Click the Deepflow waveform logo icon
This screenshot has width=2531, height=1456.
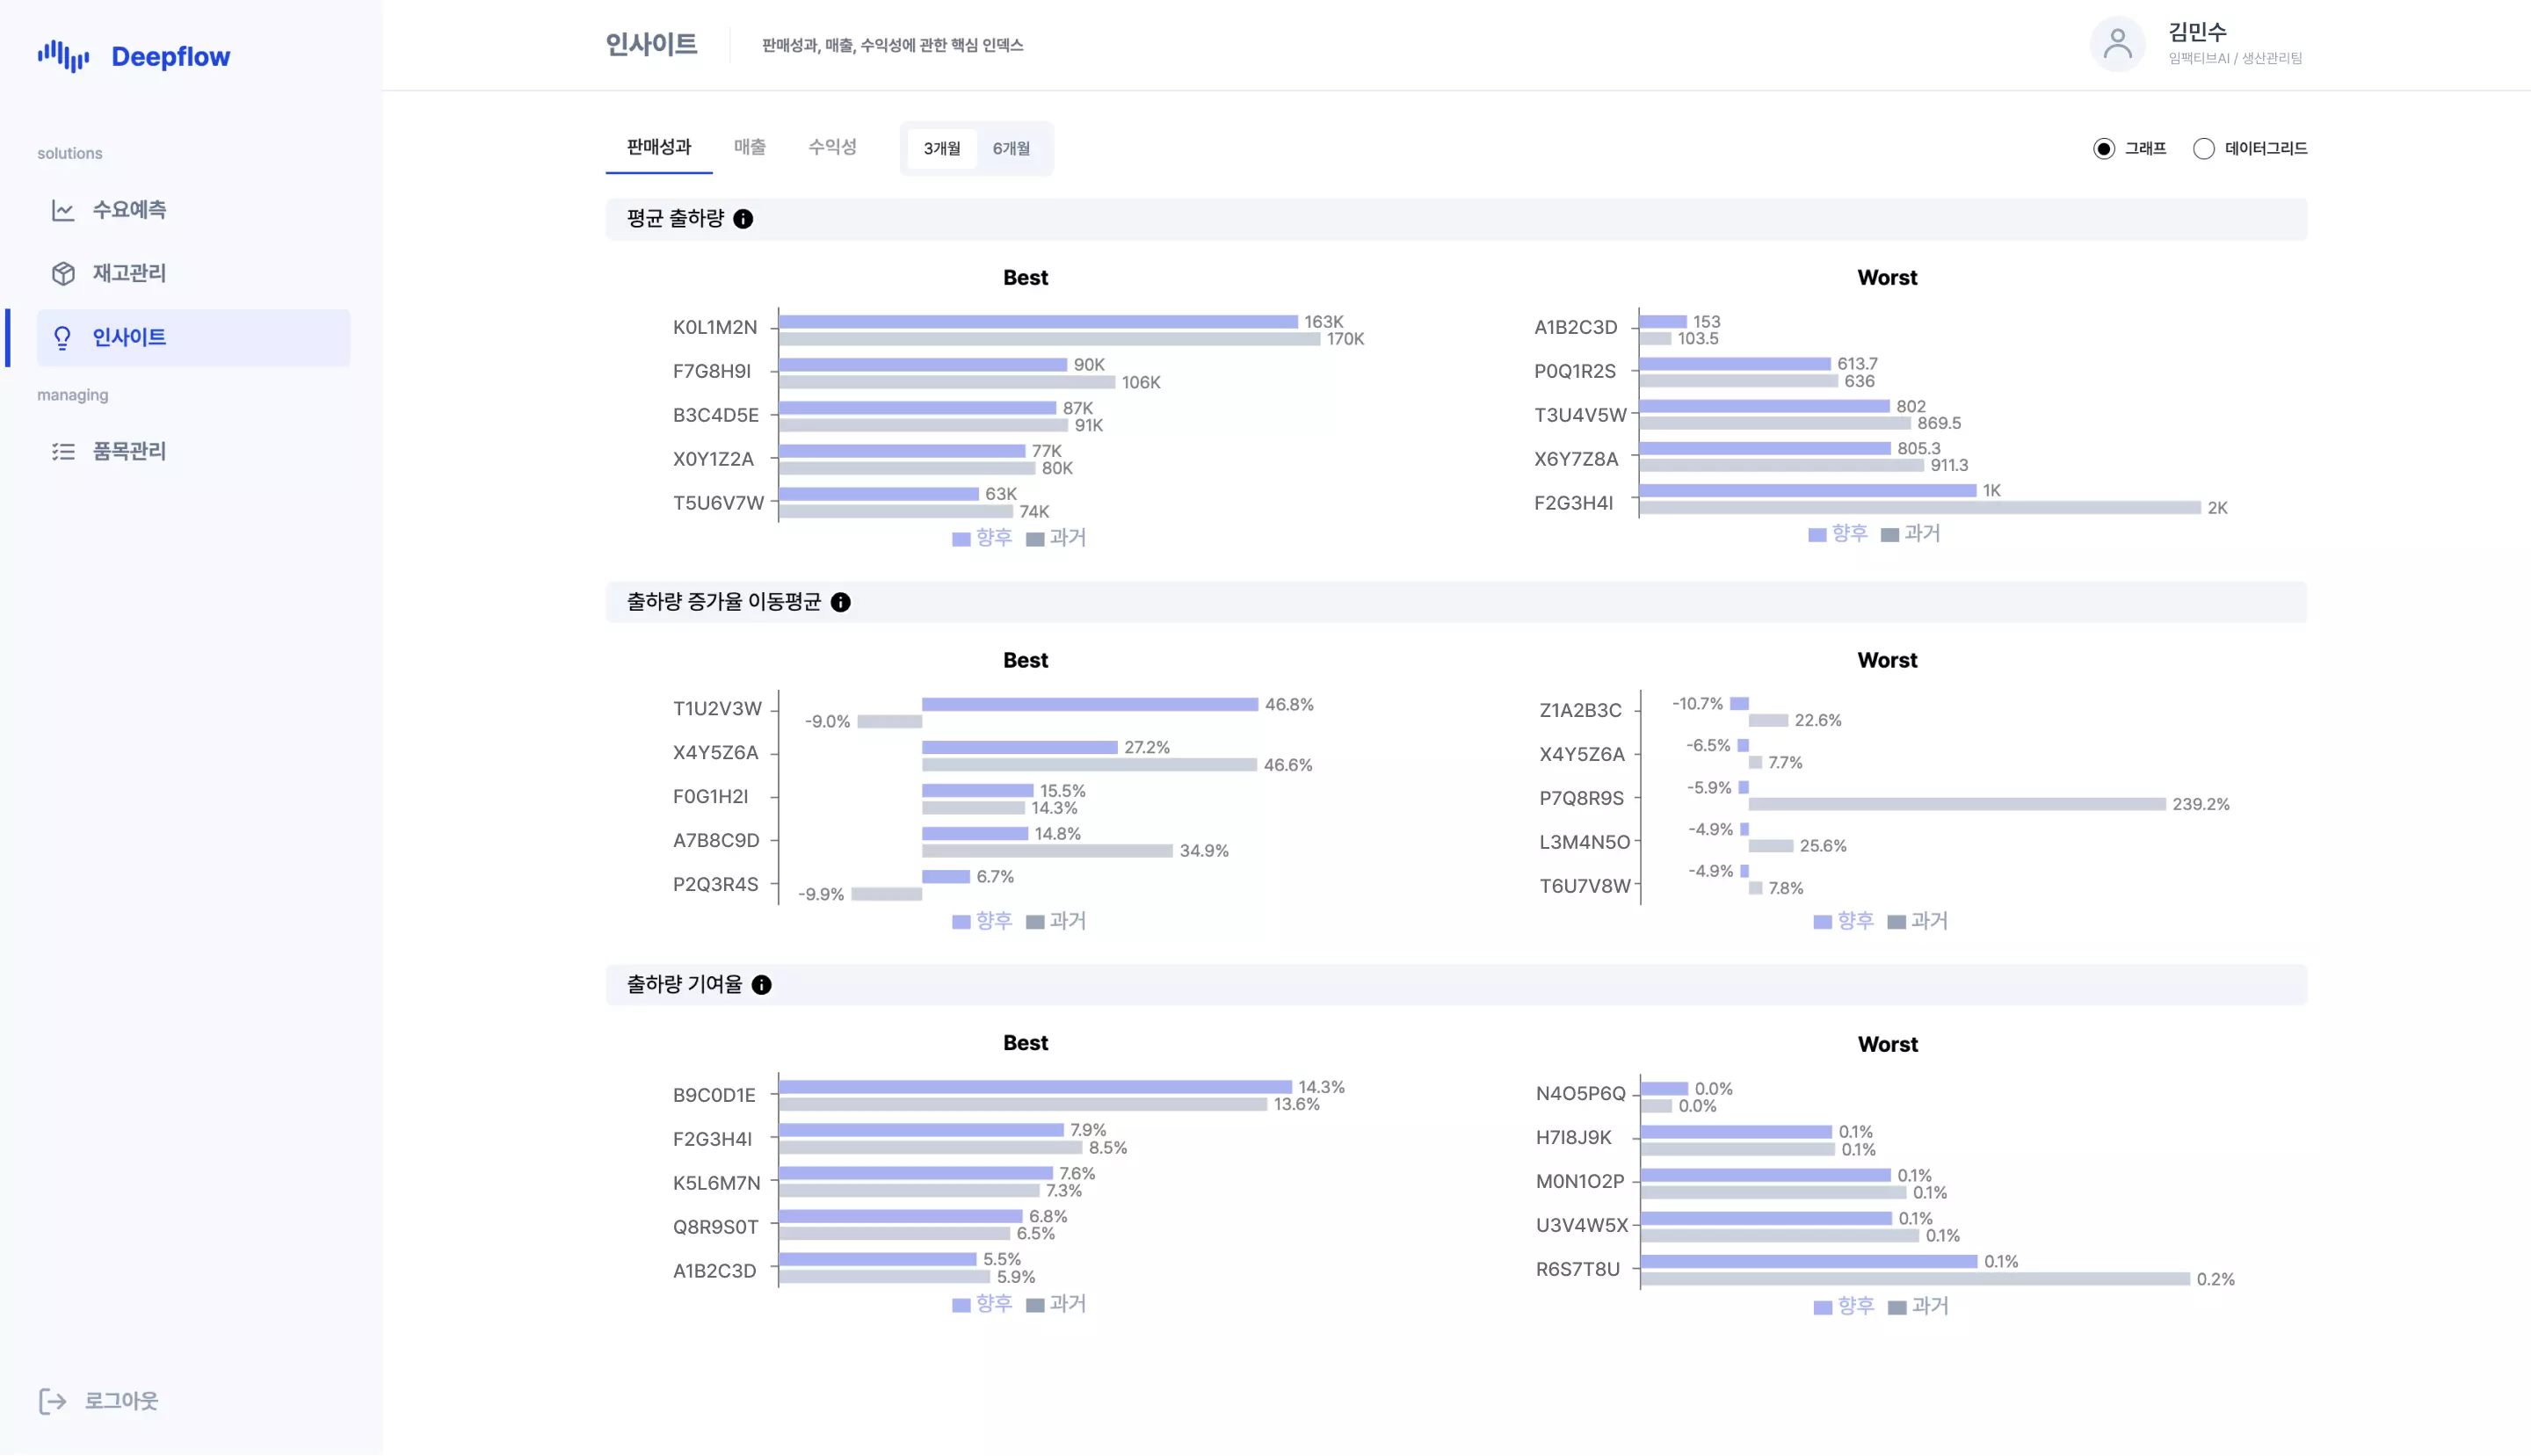coord(63,56)
